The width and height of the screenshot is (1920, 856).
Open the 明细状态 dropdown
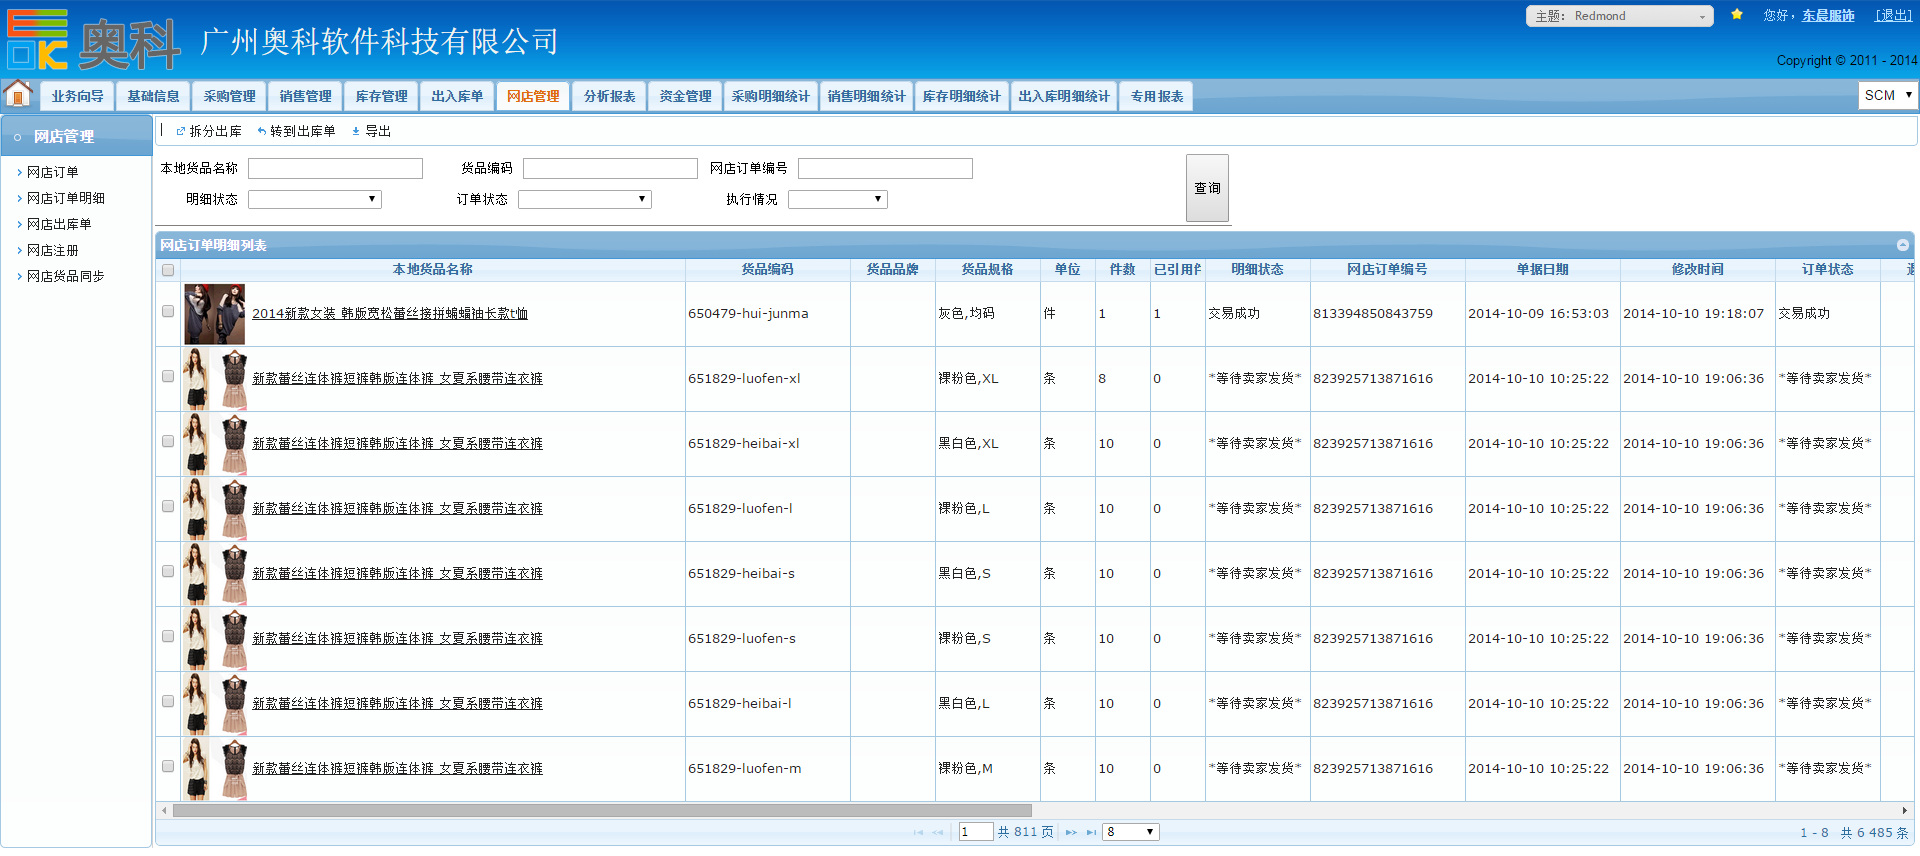click(x=315, y=199)
